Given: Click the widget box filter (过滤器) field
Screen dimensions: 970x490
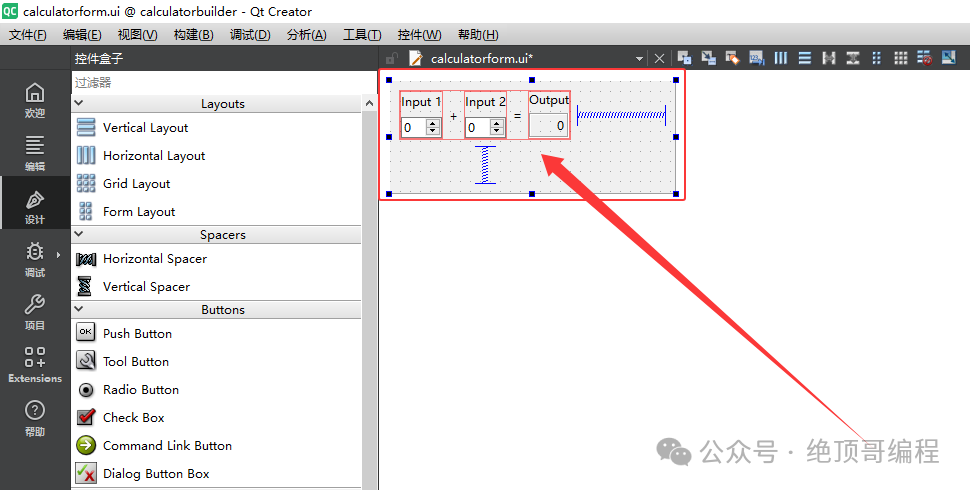Looking at the screenshot, I should [x=225, y=82].
